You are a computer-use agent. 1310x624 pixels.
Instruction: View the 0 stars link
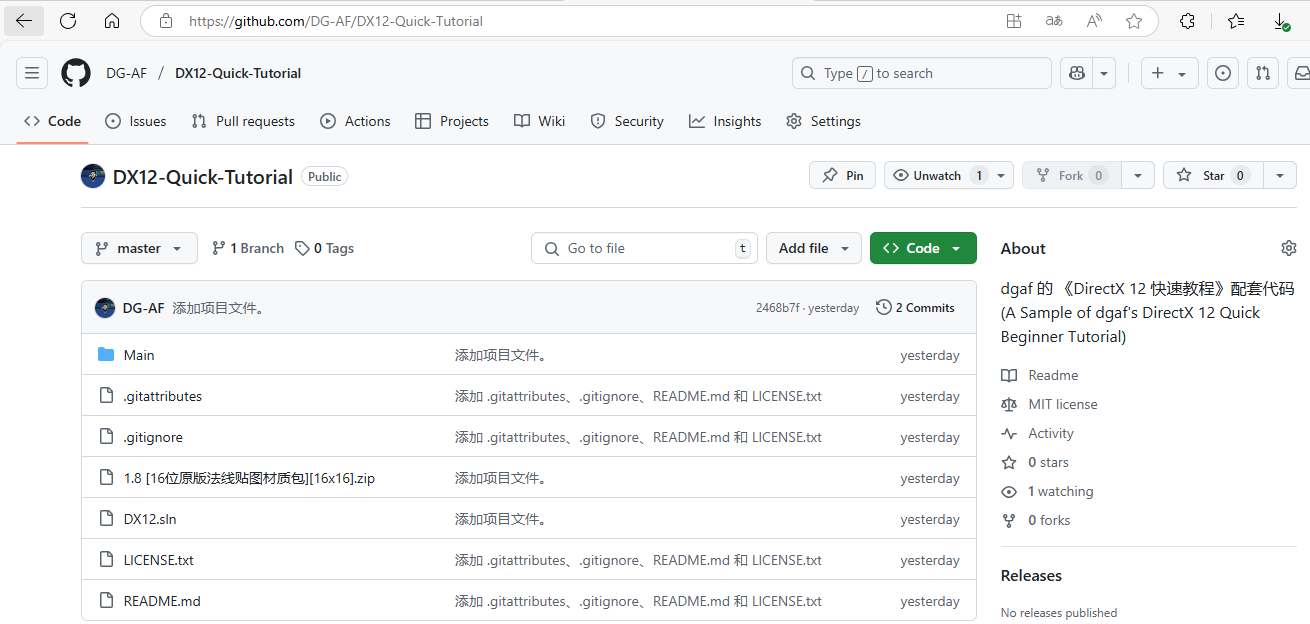pyautogui.click(x=1035, y=462)
